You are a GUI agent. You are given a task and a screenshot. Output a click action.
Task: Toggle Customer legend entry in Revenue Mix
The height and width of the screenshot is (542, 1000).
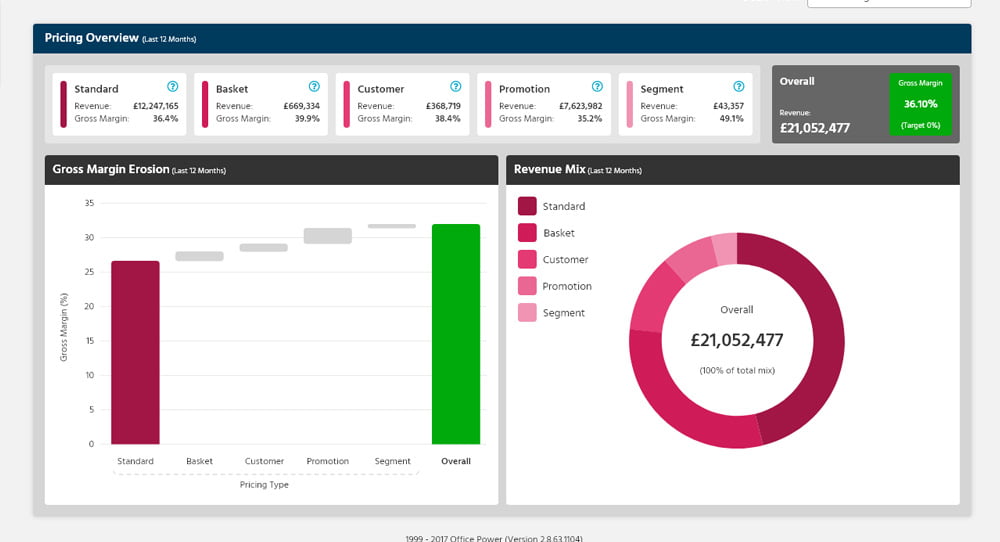point(565,260)
